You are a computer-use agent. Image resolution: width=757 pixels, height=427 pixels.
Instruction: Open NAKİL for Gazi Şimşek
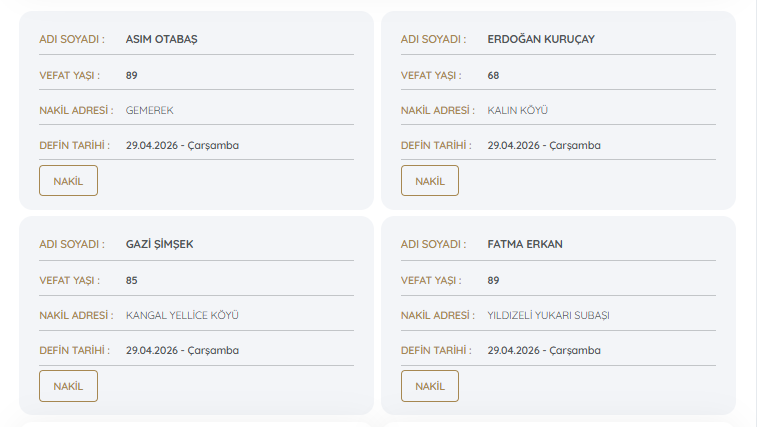pyautogui.click(x=68, y=386)
